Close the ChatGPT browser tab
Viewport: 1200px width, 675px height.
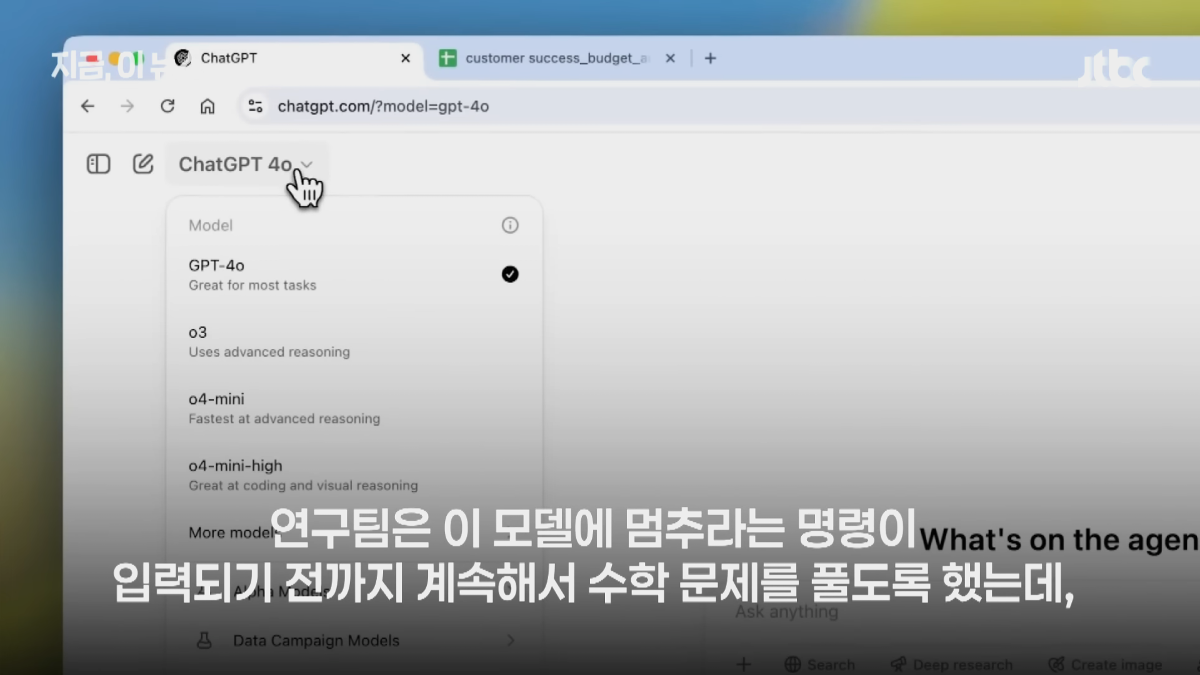pyautogui.click(x=405, y=58)
